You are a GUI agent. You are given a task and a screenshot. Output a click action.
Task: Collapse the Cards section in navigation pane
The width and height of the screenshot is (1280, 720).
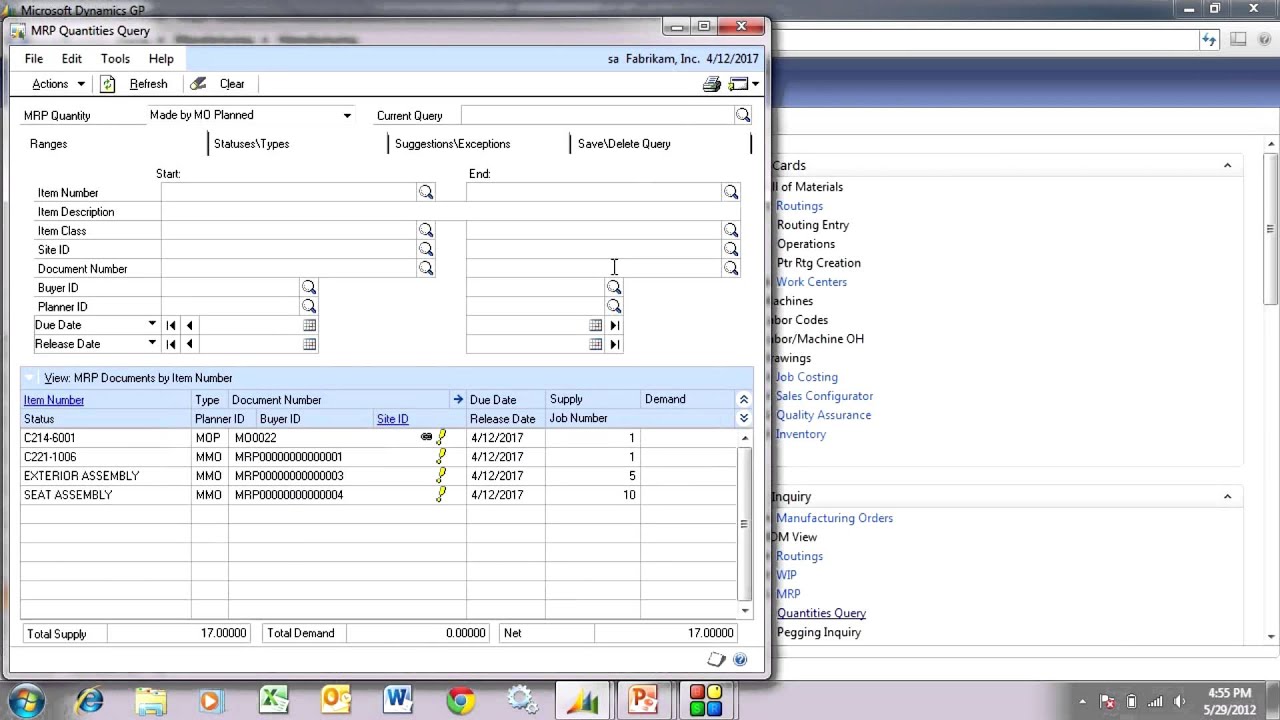pyautogui.click(x=1227, y=166)
